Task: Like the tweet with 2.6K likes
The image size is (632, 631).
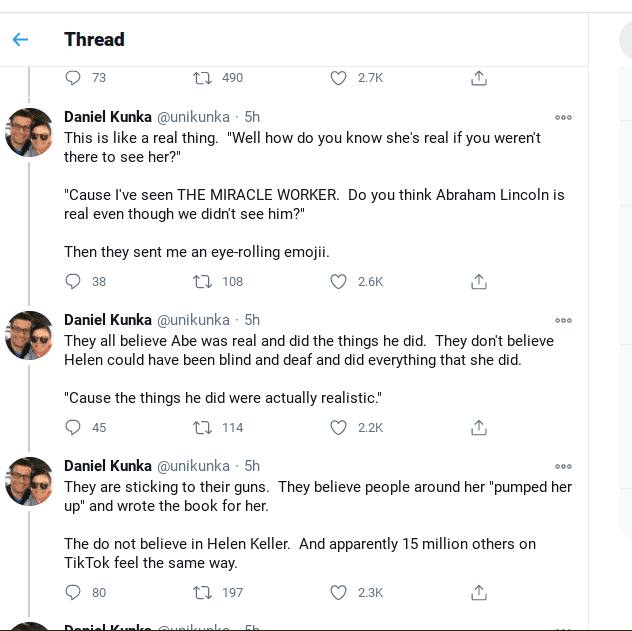Action: coord(338,282)
